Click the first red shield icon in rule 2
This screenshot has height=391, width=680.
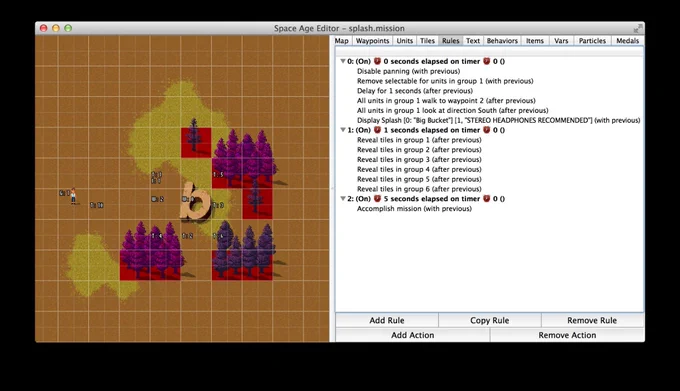(x=377, y=199)
